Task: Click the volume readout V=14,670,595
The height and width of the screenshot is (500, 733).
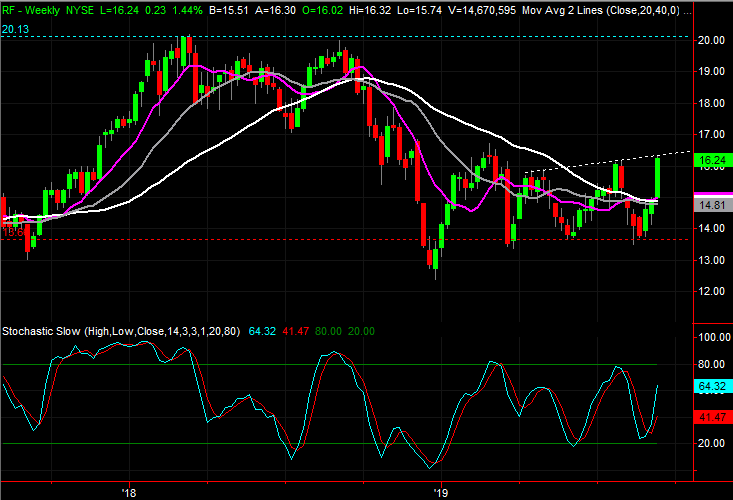Action: pos(482,10)
